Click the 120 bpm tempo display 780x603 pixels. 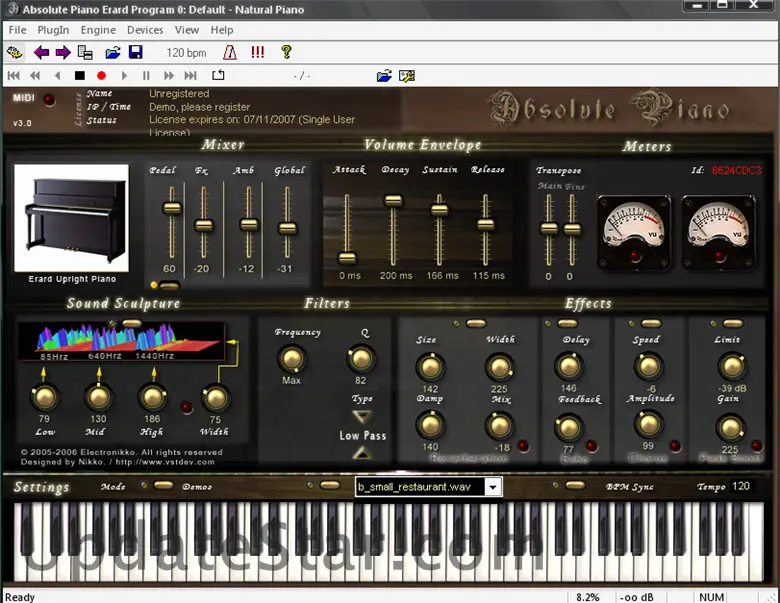click(x=186, y=53)
